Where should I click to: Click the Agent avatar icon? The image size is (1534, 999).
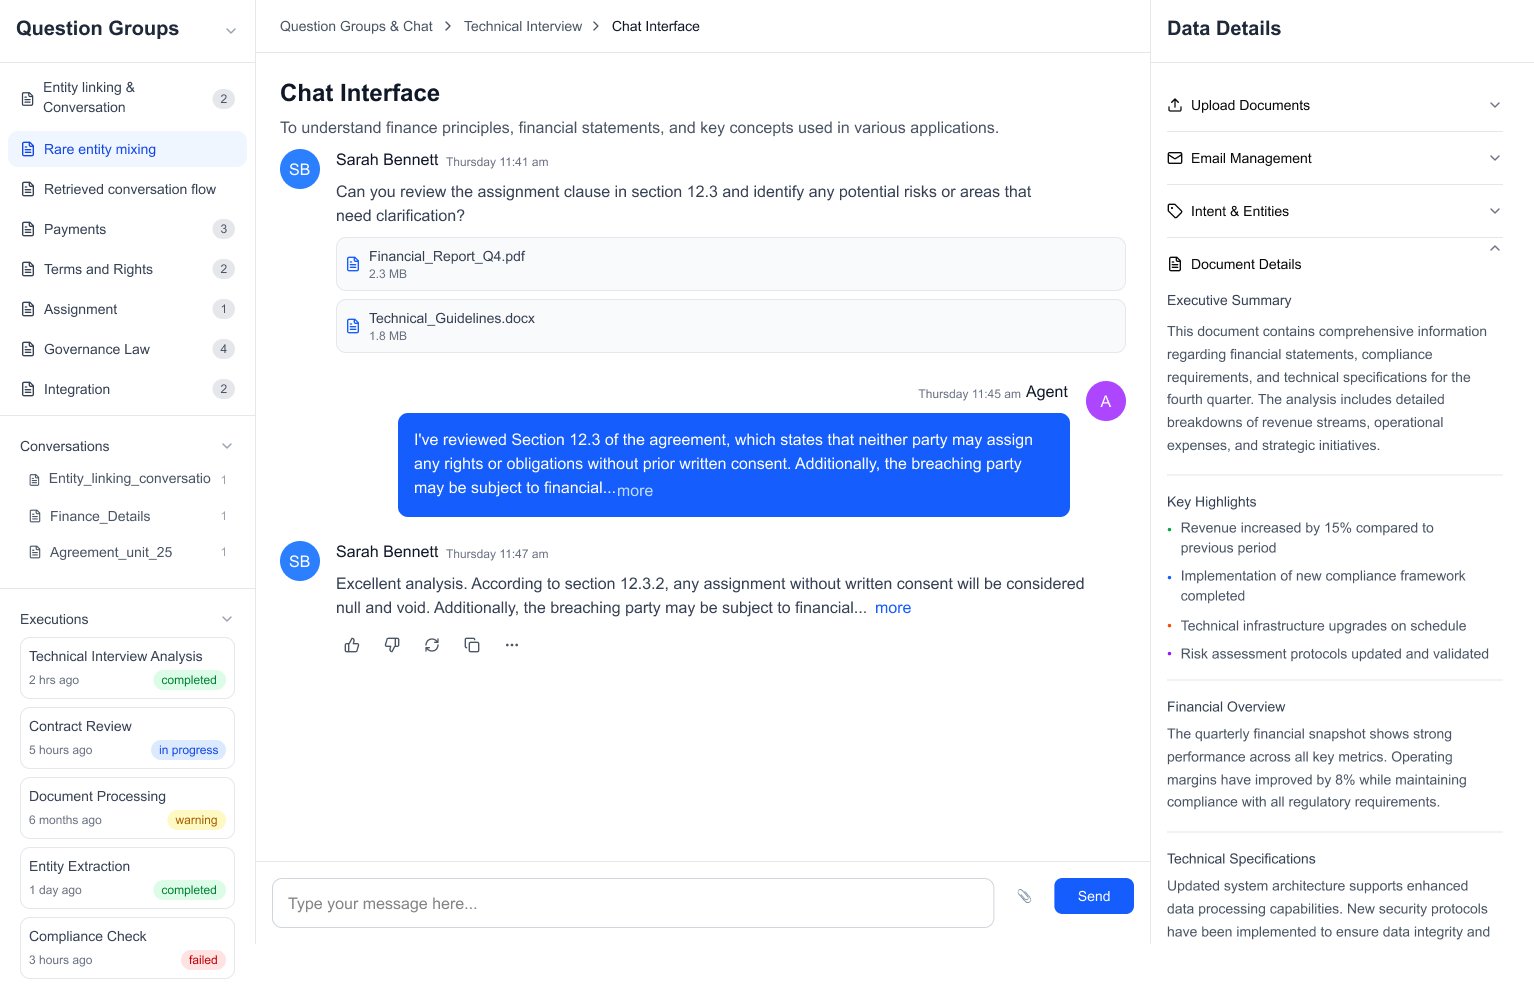1105,401
